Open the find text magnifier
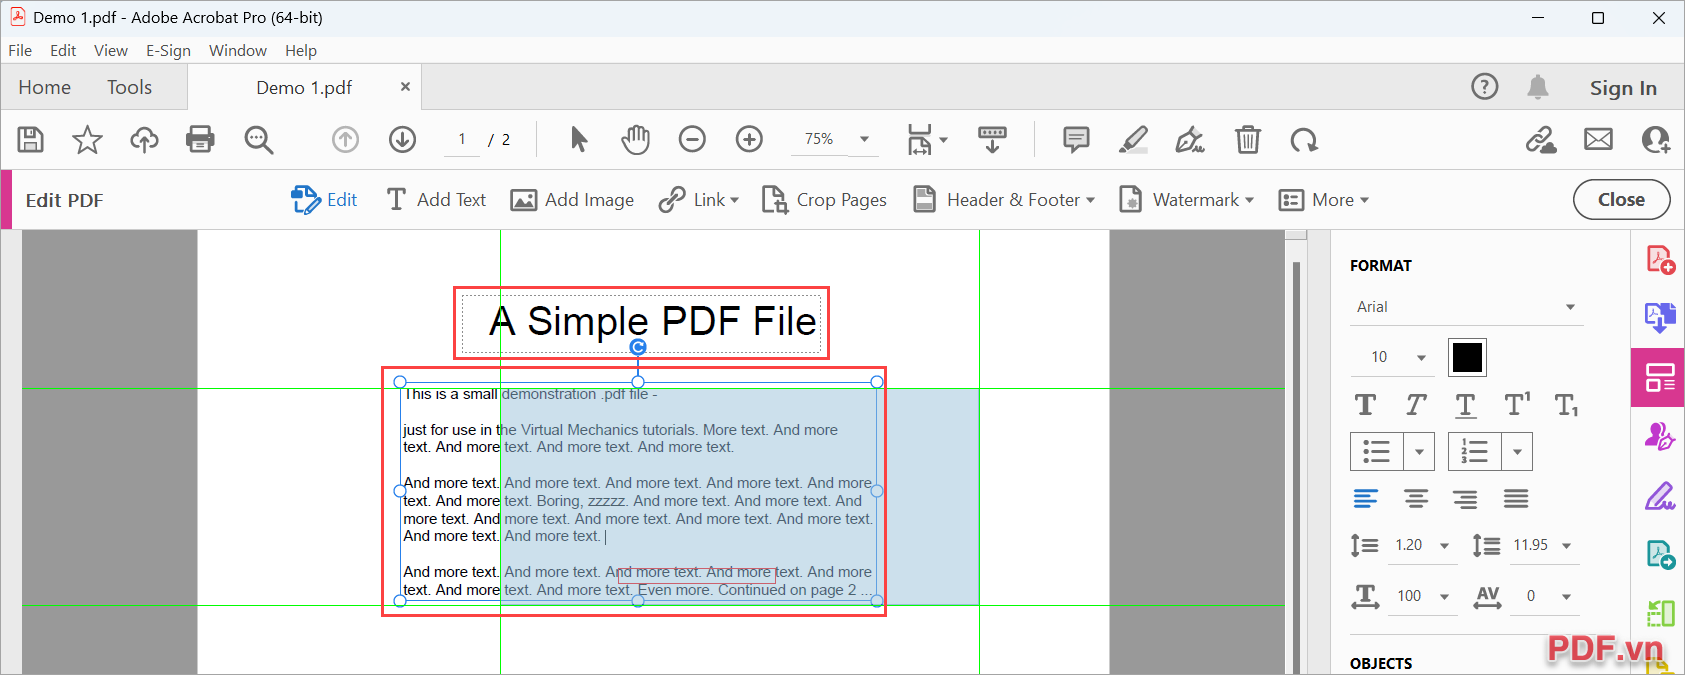The height and width of the screenshot is (675, 1685). click(x=259, y=140)
